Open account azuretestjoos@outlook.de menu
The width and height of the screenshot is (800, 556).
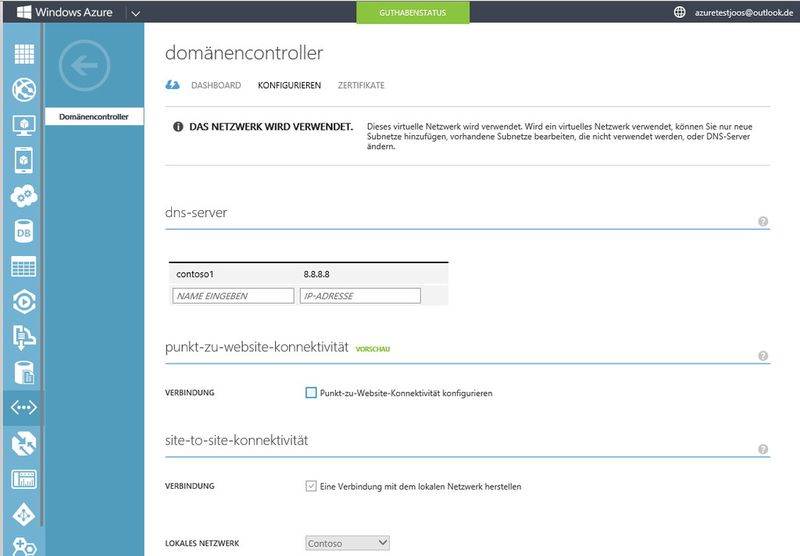744,12
